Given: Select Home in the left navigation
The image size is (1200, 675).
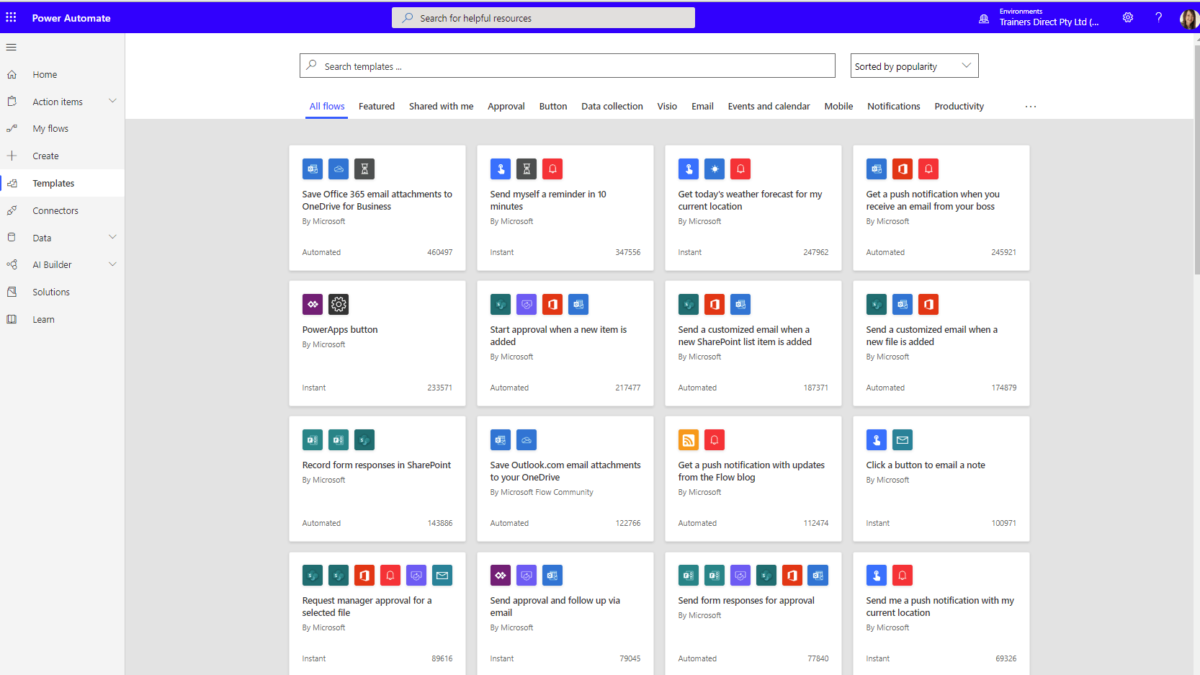Looking at the screenshot, I should (x=44, y=74).
